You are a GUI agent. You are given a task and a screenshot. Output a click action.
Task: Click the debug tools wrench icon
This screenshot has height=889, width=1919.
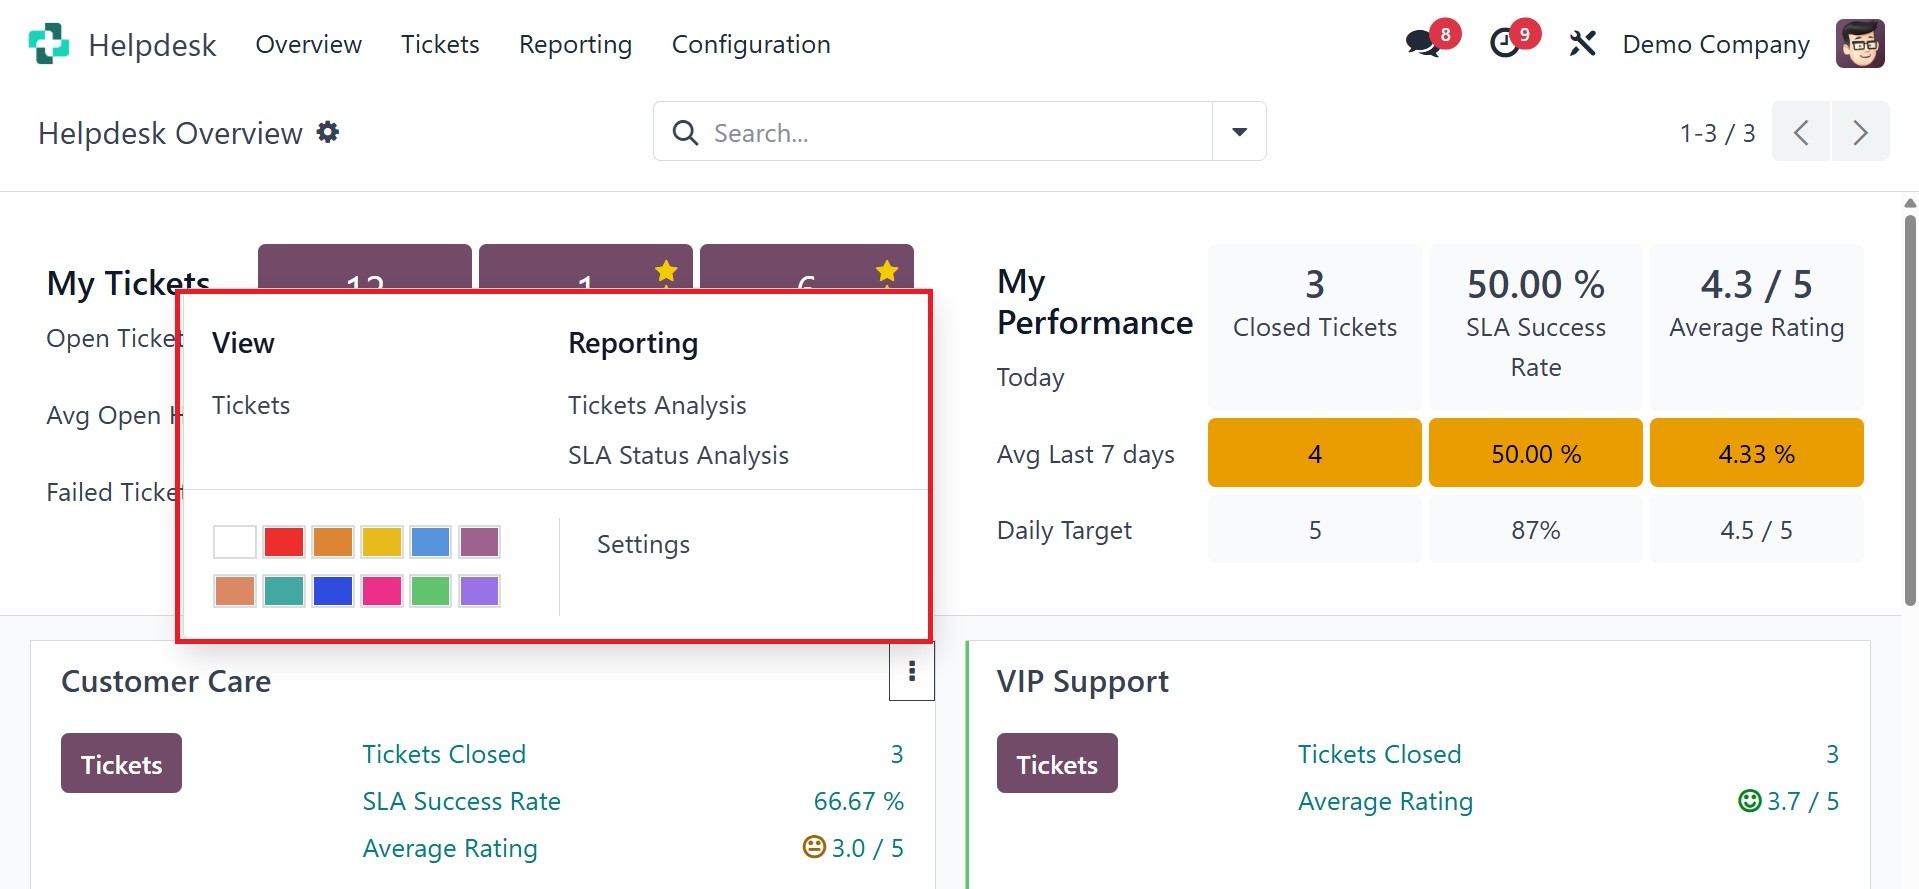tap(1582, 44)
